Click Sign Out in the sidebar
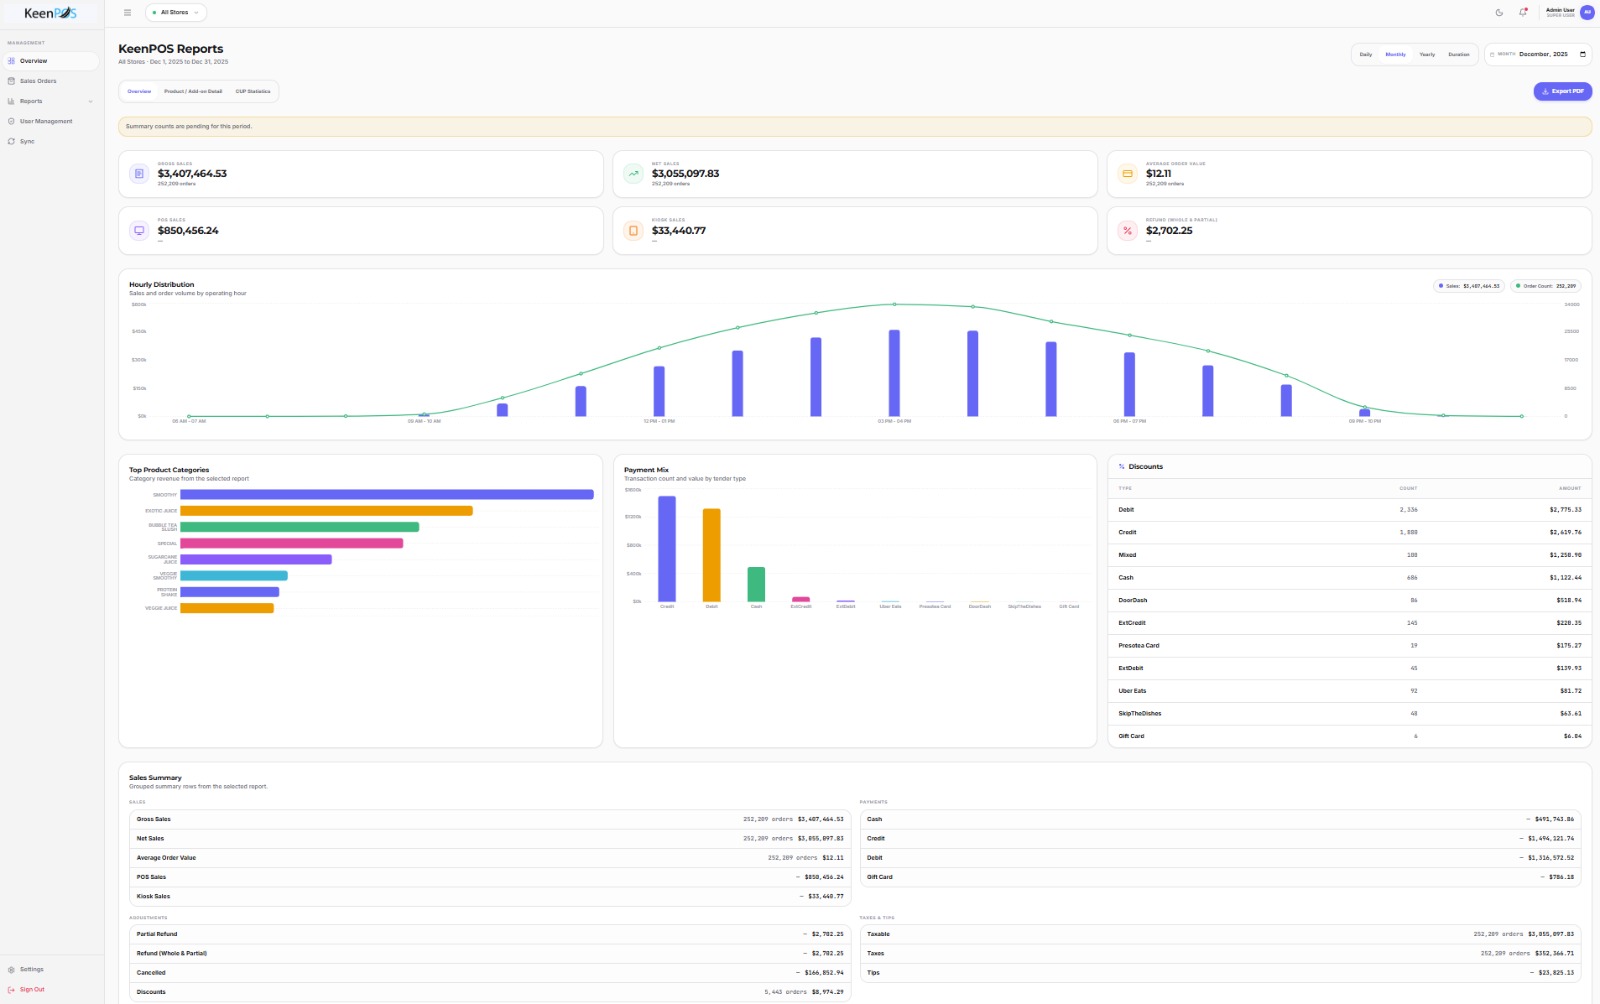The image size is (1600, 1004). pos(50,989)
